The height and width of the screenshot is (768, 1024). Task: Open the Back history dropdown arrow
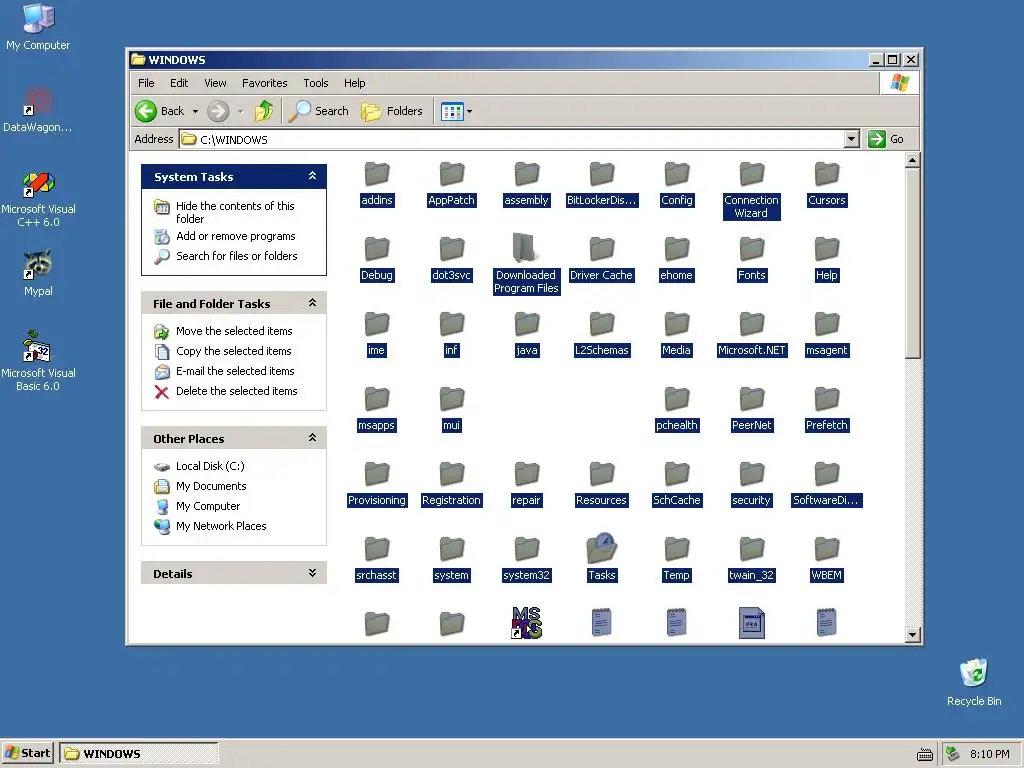[x=195, y=111]
